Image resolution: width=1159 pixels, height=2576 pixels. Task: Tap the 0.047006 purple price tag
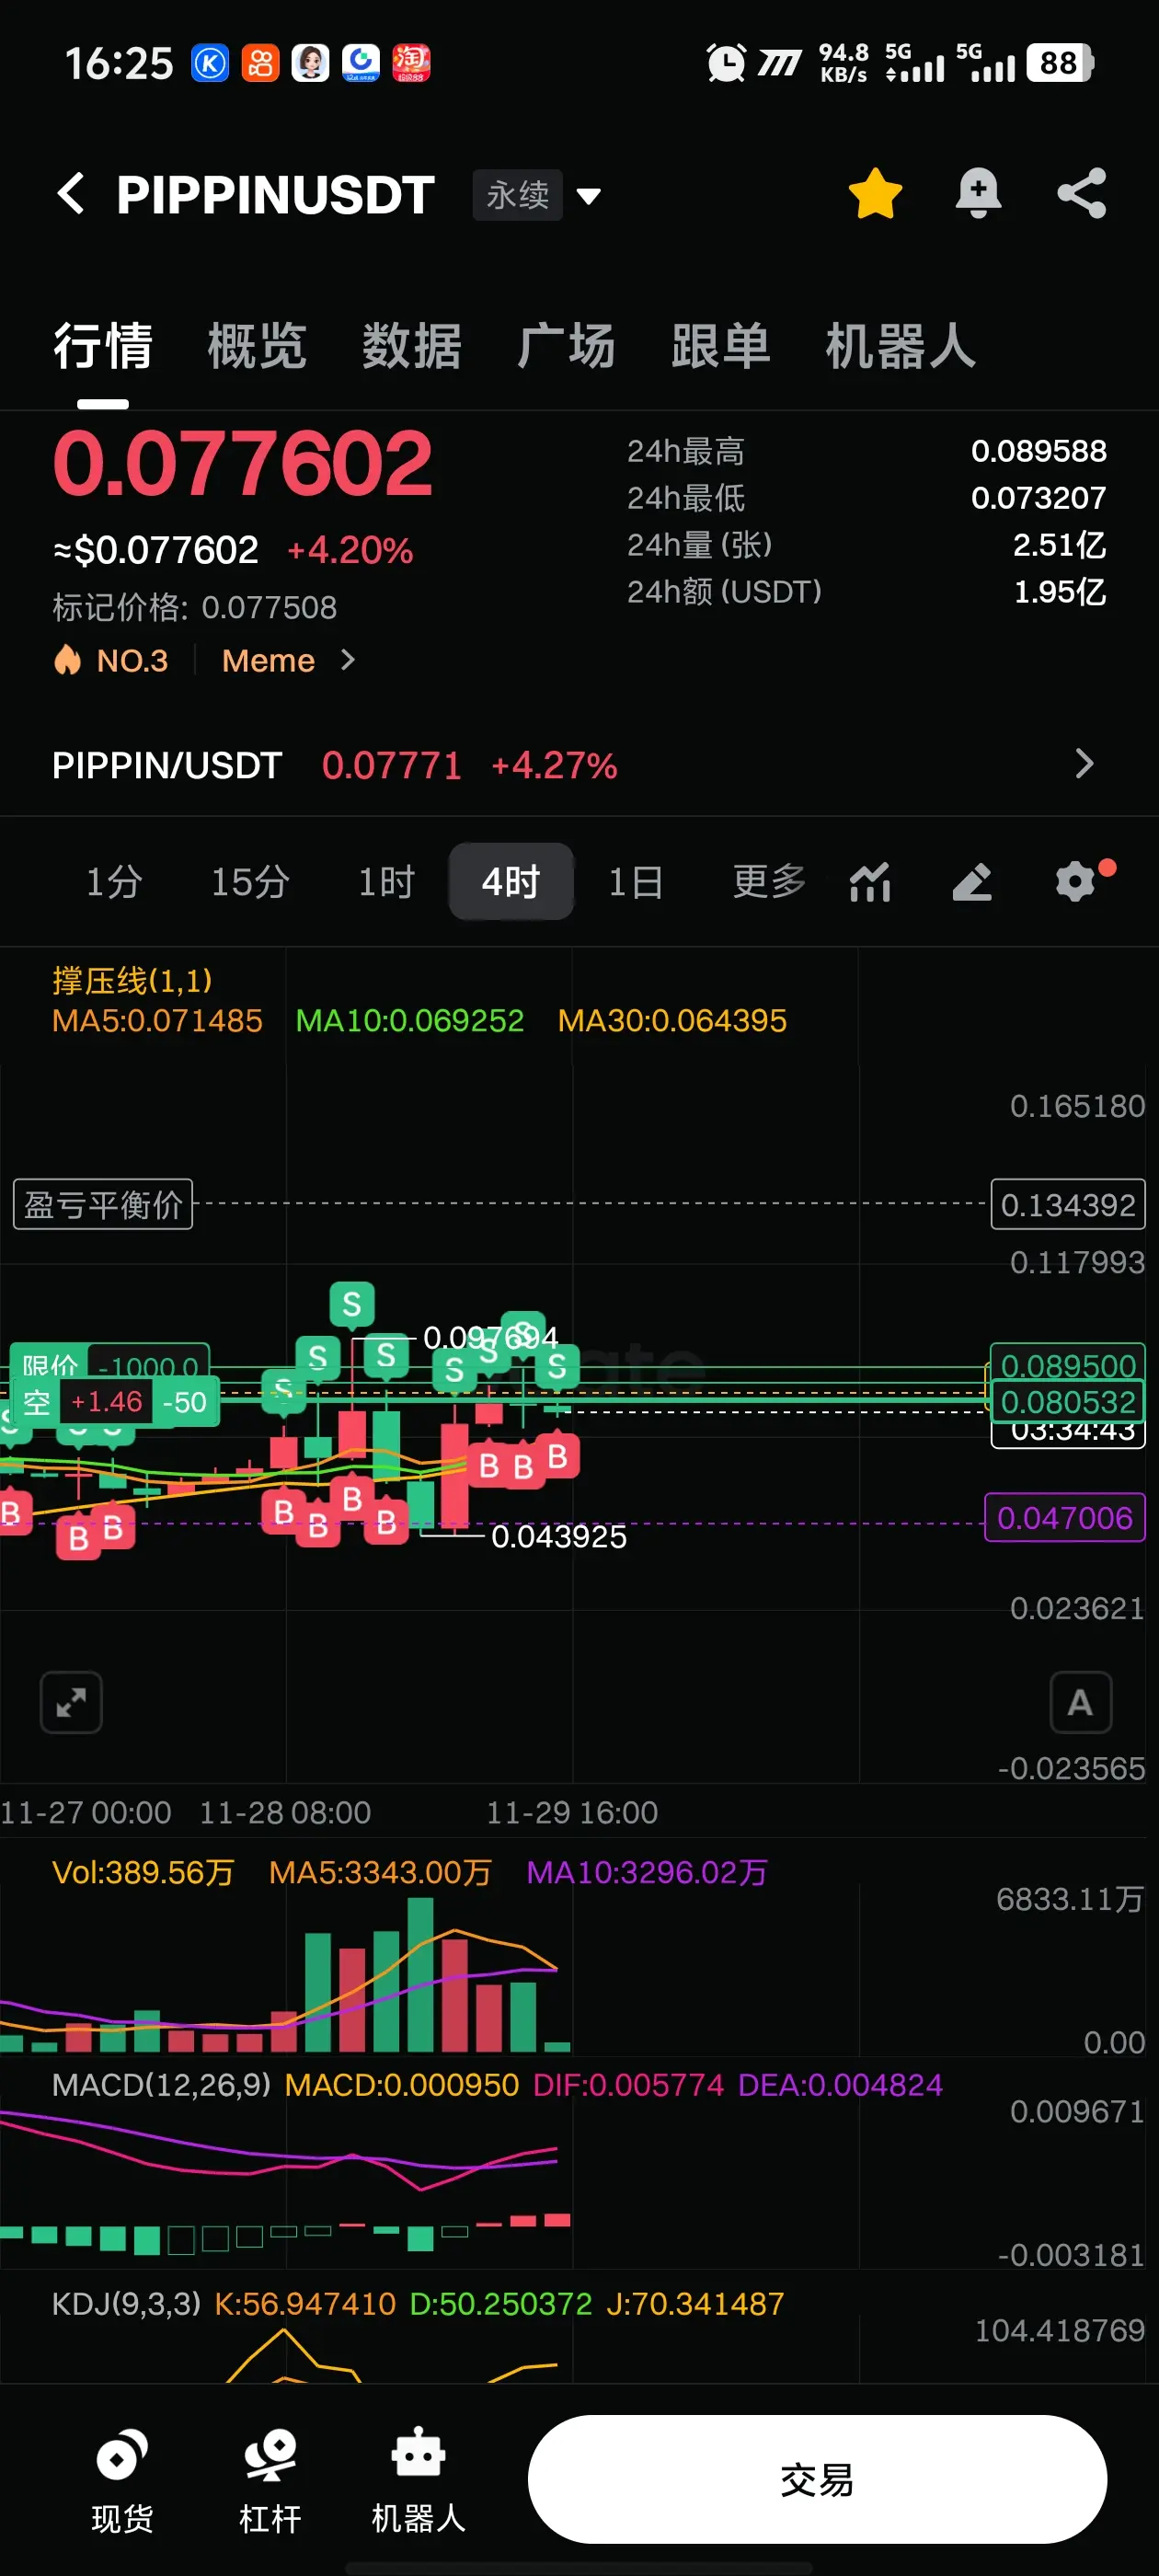pyautogui.click(x=1065, y=1518)
